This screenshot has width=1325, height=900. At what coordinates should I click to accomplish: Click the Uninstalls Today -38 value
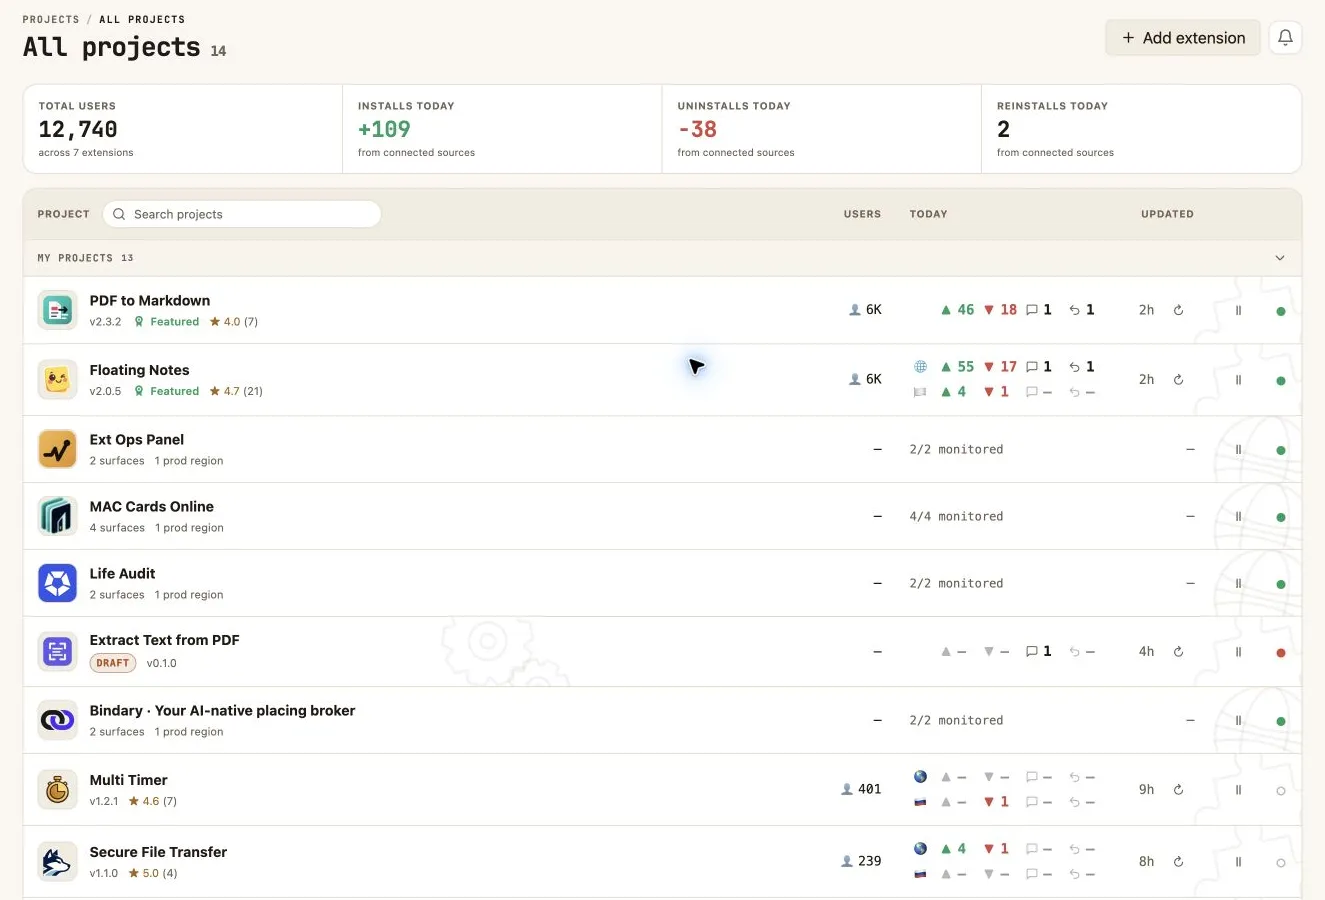697,129
